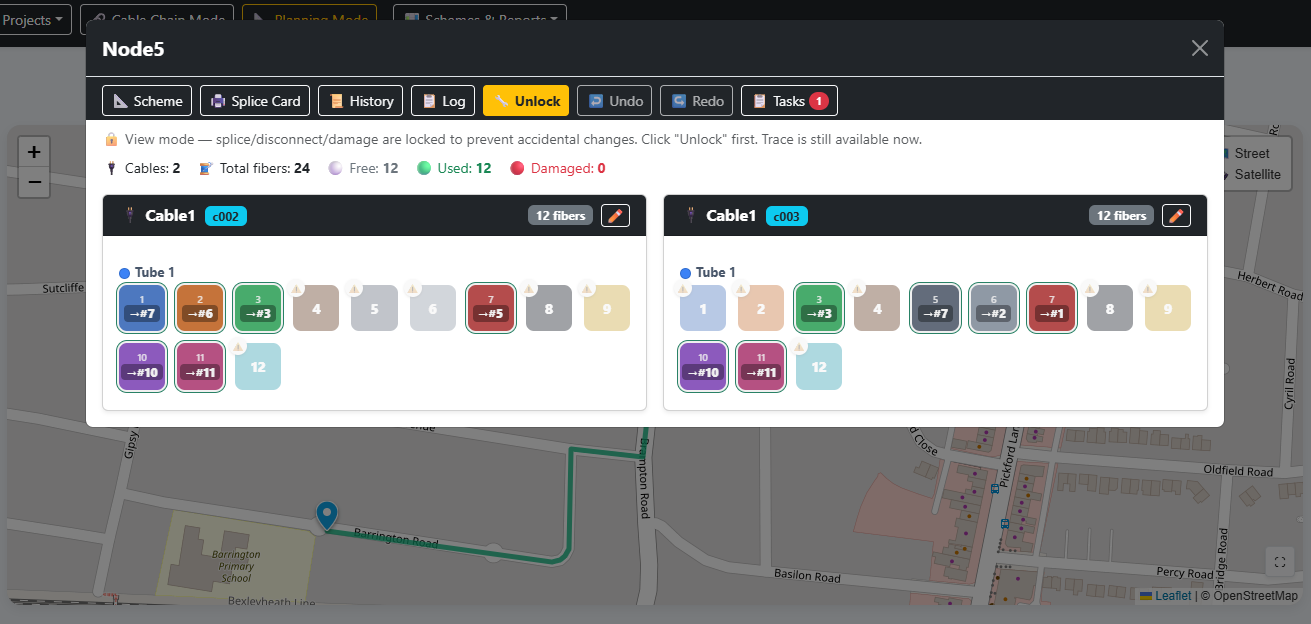Image resolution: width=1311 pixels, height=624 pixels.
Task: Select free fiber 4 in cable c002
Action: click(x=316, y=308)
